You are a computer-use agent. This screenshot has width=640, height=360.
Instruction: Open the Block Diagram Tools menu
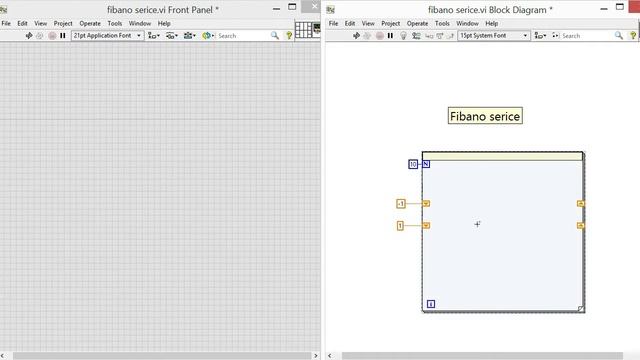point(442,24)
